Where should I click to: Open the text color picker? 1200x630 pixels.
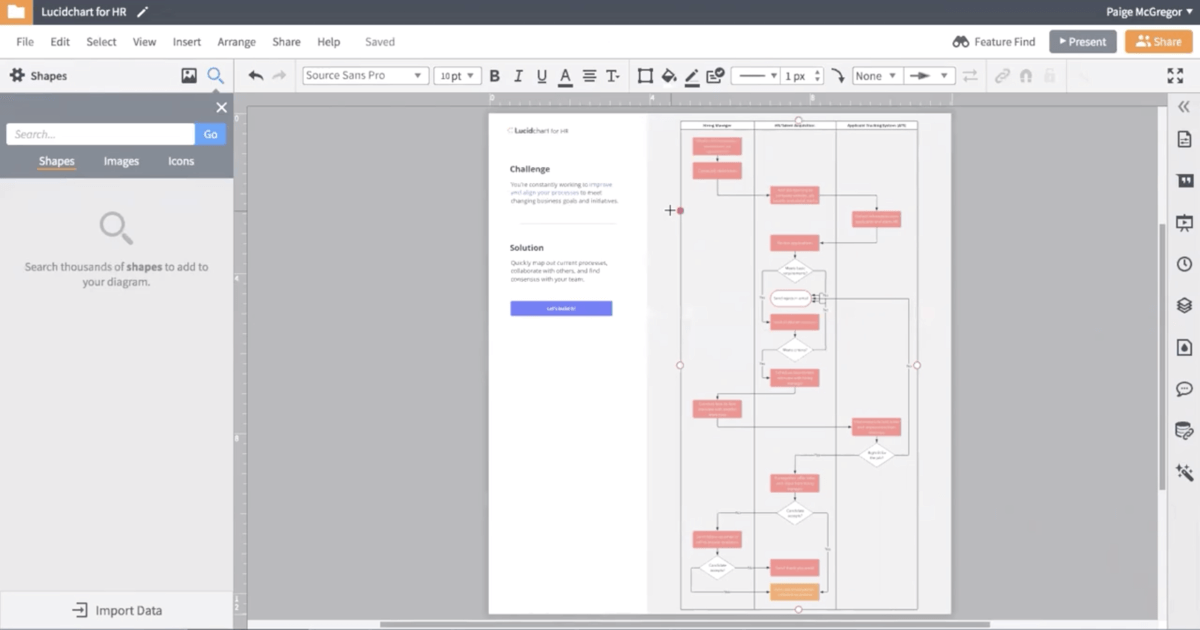point(564,75)
